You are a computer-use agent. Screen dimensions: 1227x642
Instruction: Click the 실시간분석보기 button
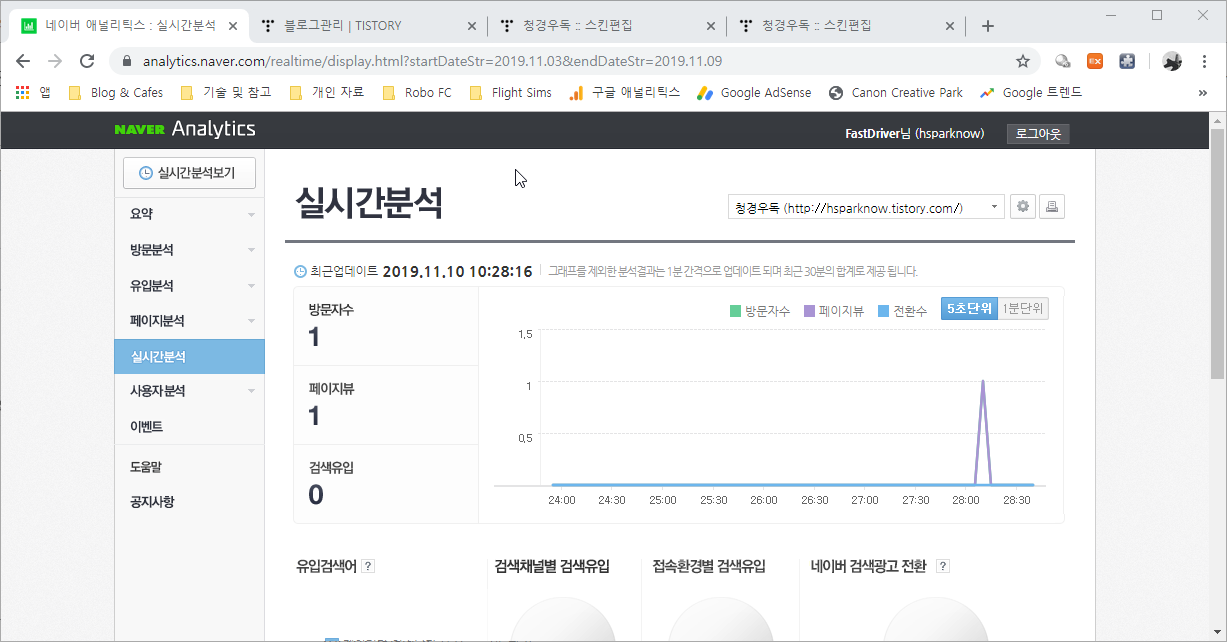(x=189, y=173)
